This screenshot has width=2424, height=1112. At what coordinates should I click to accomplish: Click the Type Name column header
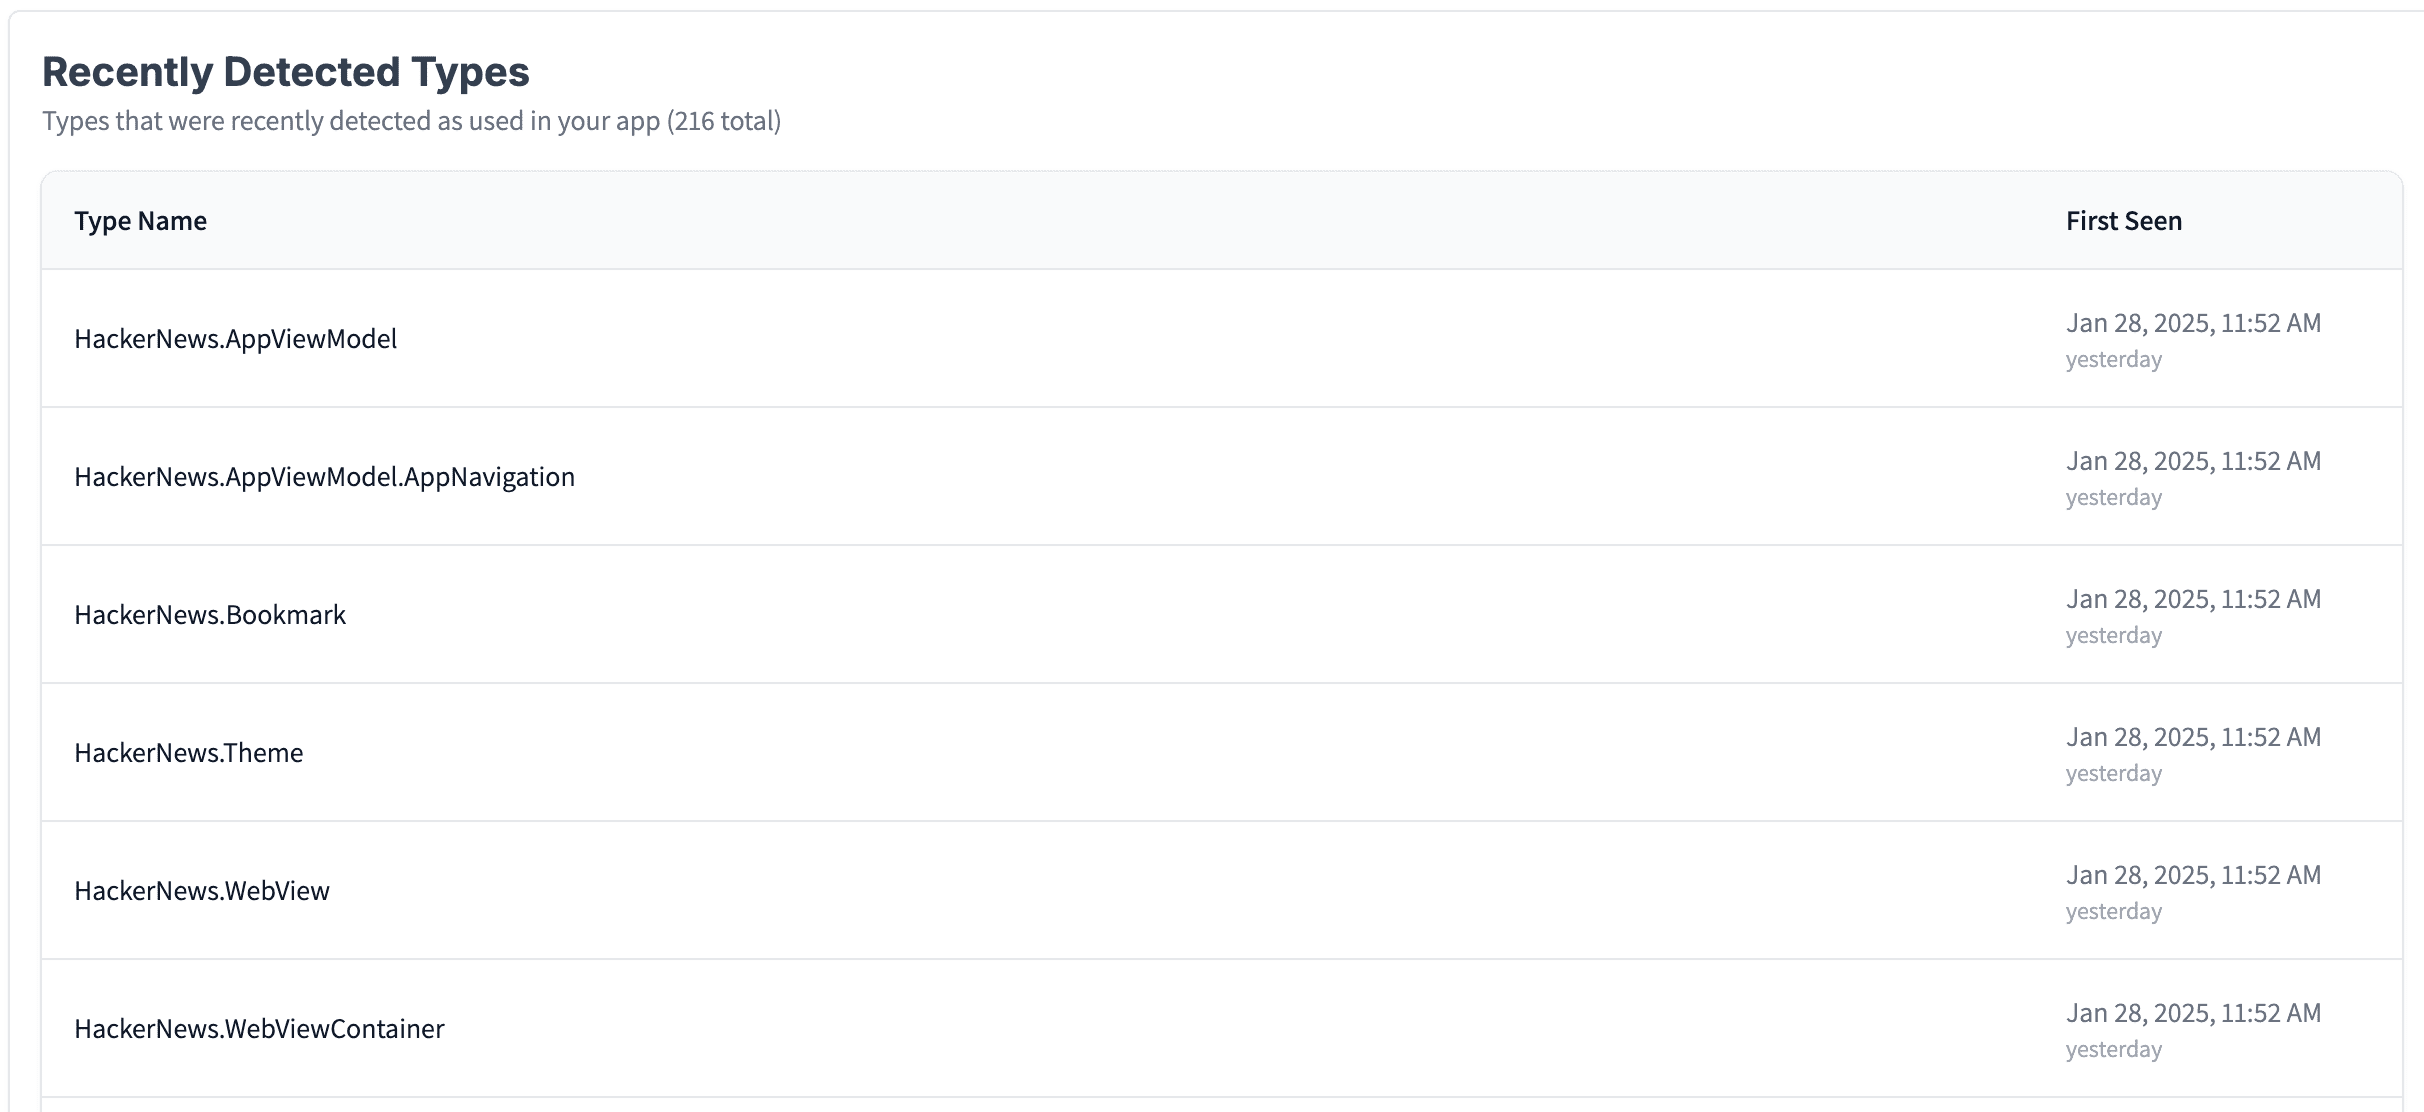pyautogui.click(x=140, y=221)
